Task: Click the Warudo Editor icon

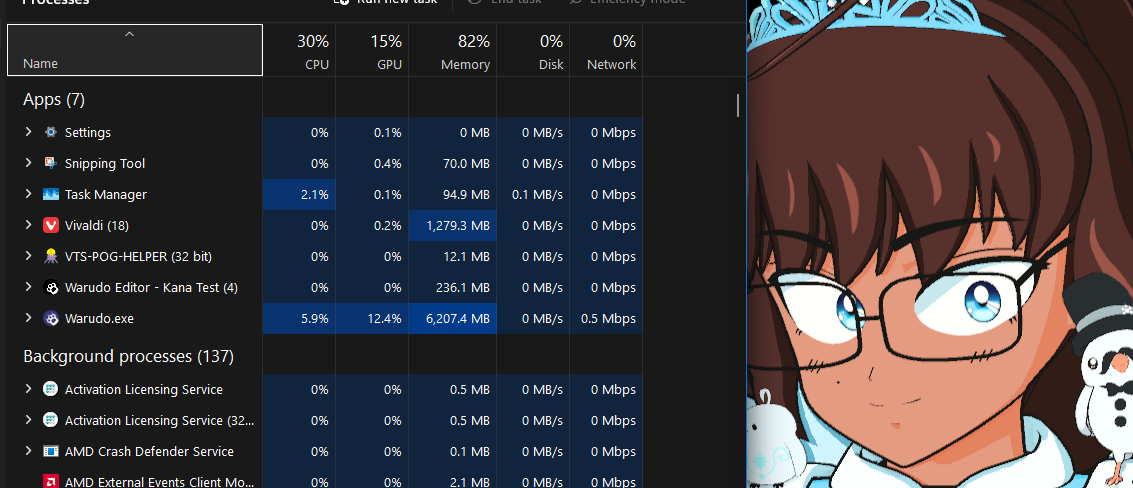Action: pyautogui.click(x=51, y=288)
